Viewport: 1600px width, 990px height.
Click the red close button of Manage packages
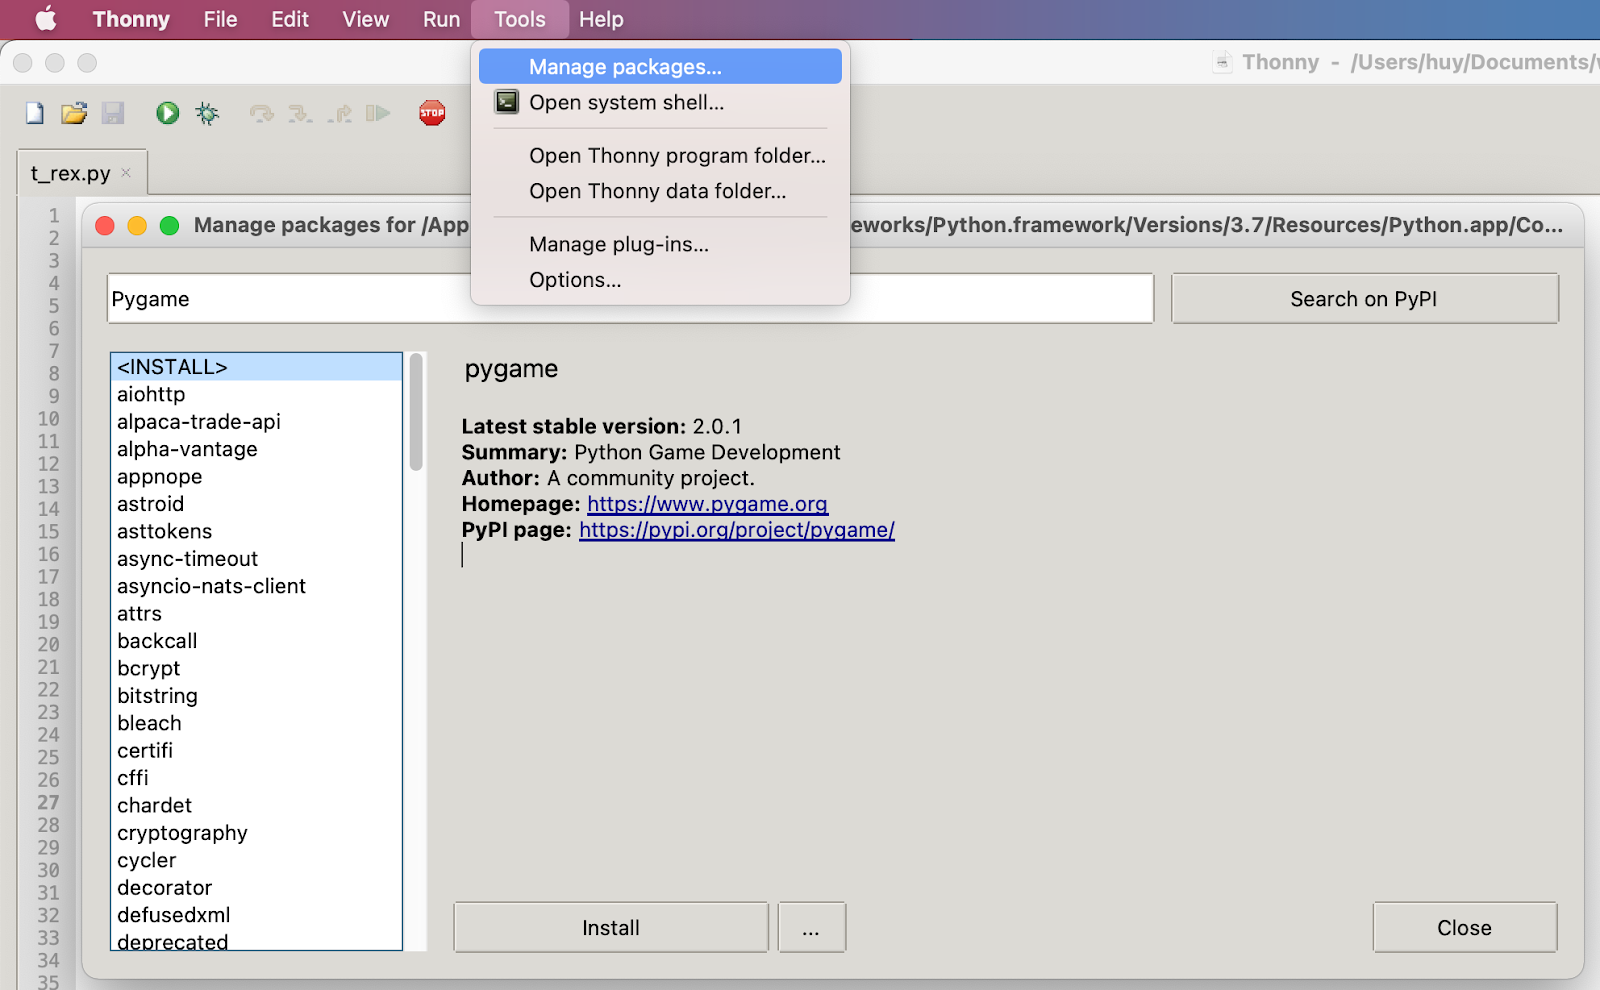coord(105,225)
